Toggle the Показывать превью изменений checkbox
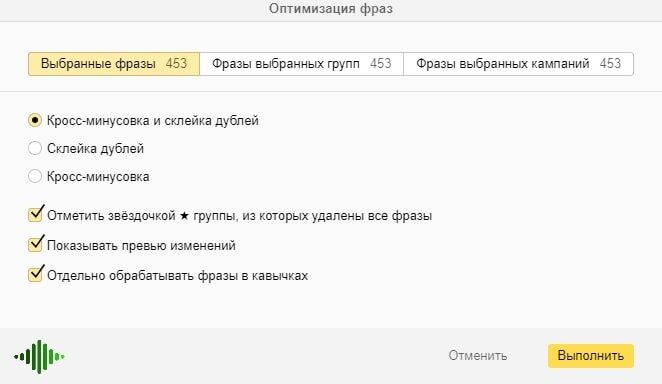Screen dimensions: 662x384 pos(35,244)
